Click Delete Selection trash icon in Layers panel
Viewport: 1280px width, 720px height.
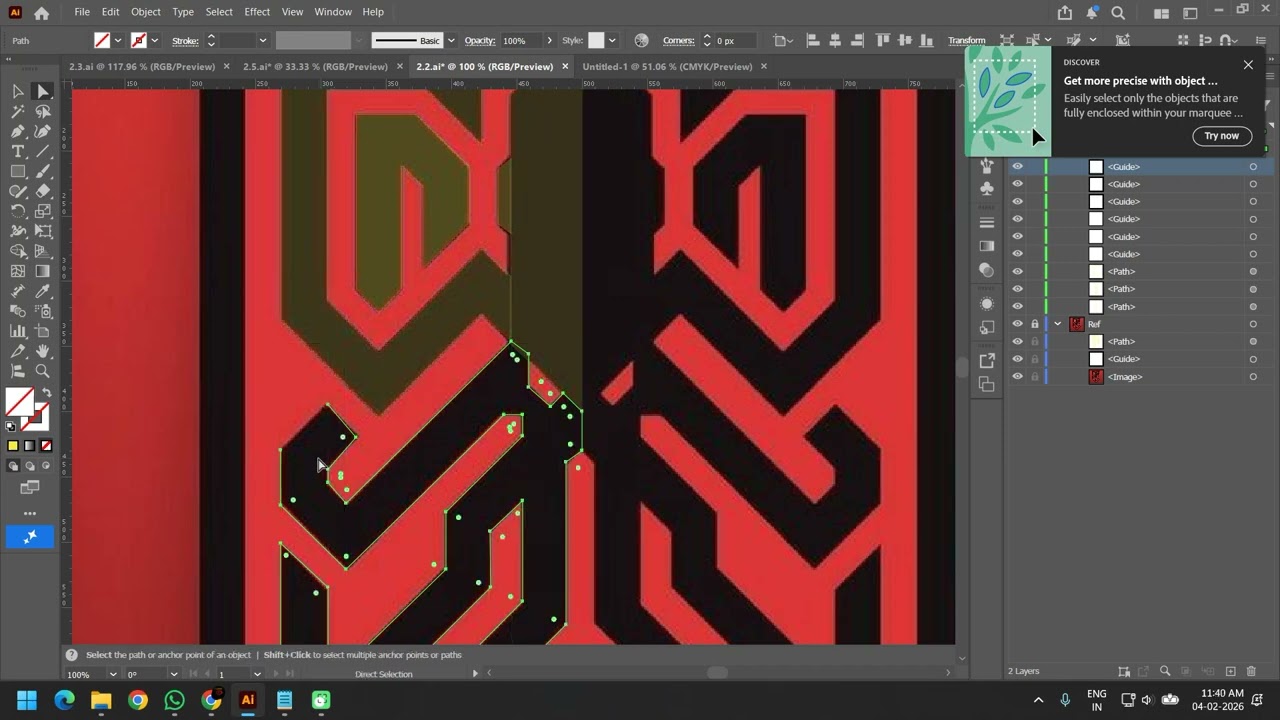(1251, 671)
